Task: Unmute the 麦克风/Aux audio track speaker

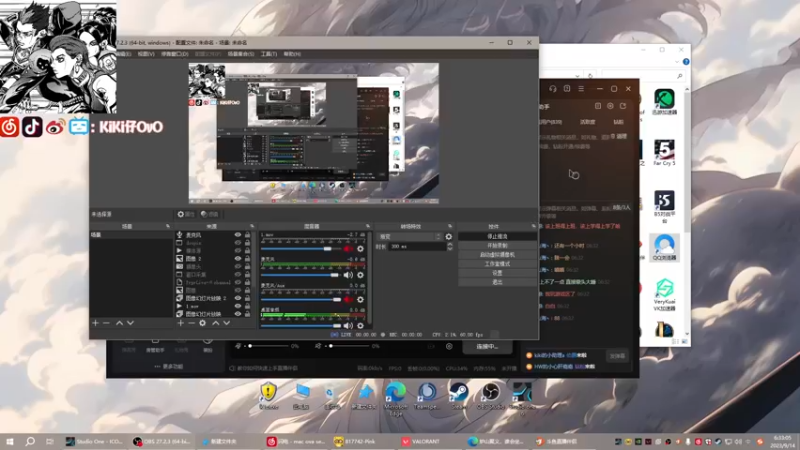Action: (x=348, y=299)
